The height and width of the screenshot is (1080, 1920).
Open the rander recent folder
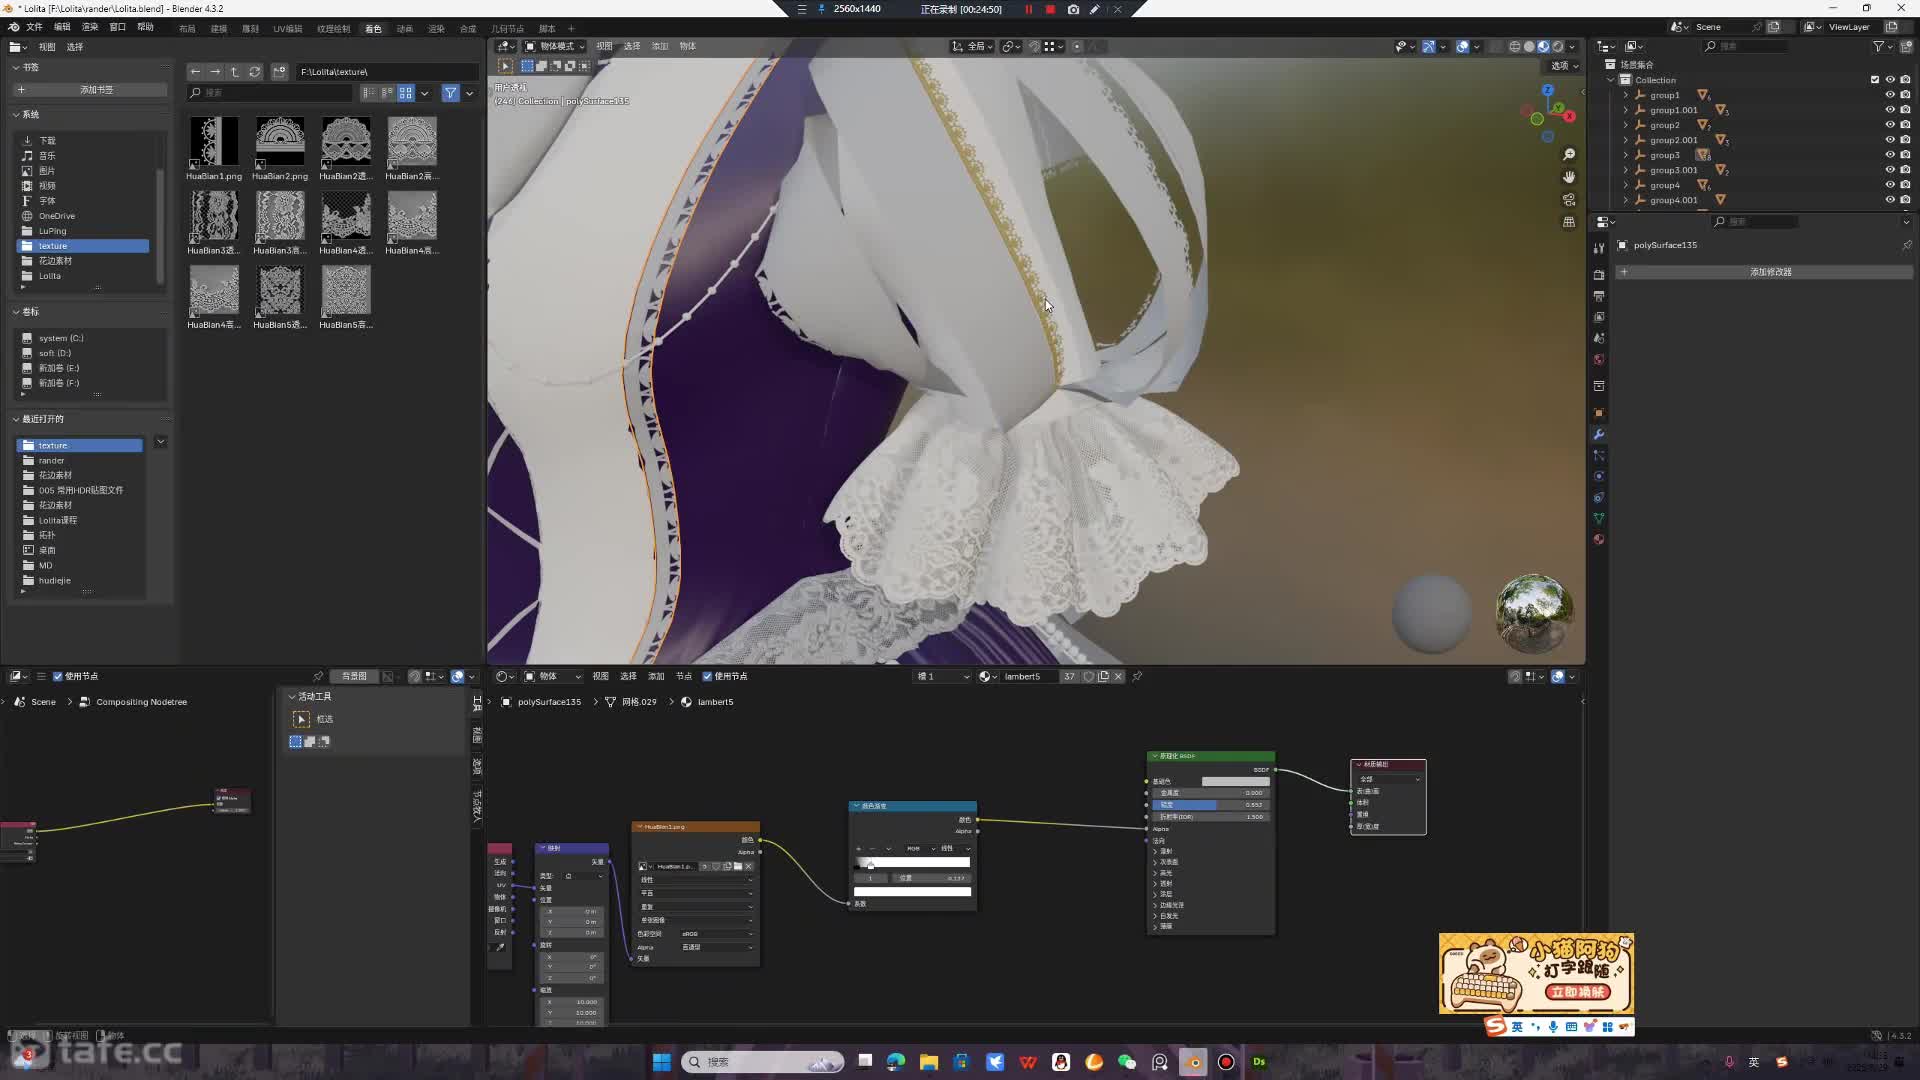coord(80,461)
